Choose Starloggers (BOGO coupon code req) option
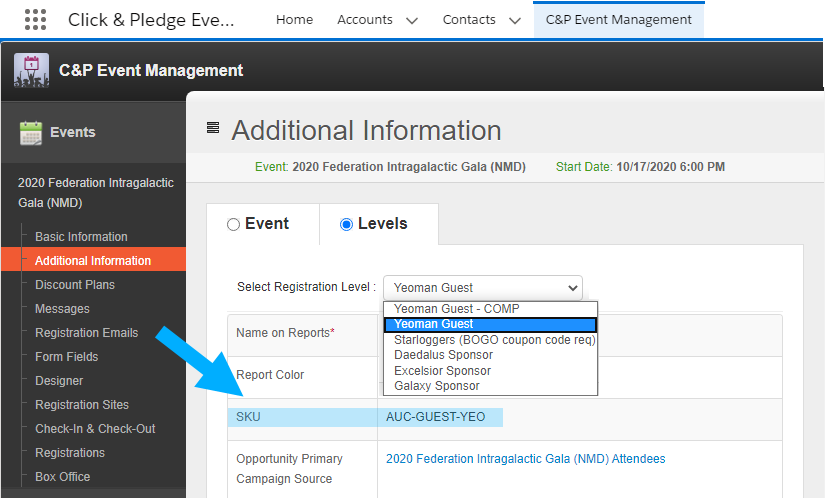Screen dimensions: 825x498 (x=495, y=340)
